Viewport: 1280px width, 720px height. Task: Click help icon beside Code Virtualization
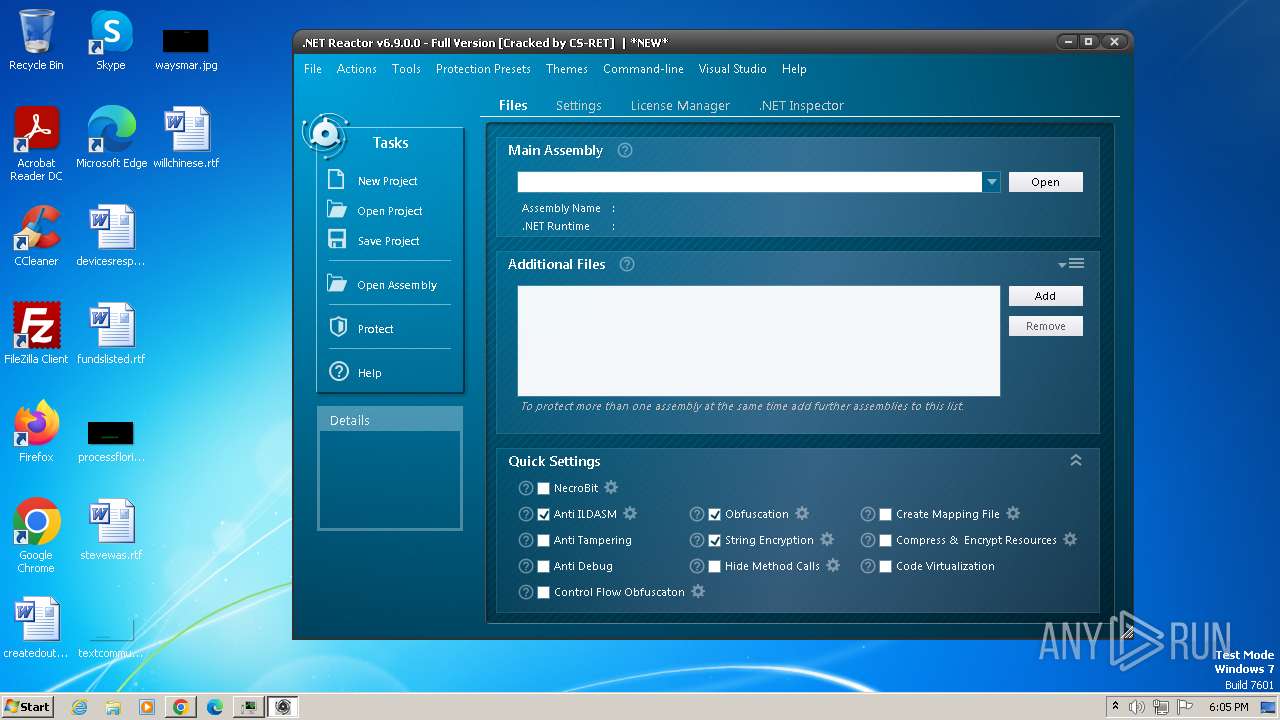(868, 566)
